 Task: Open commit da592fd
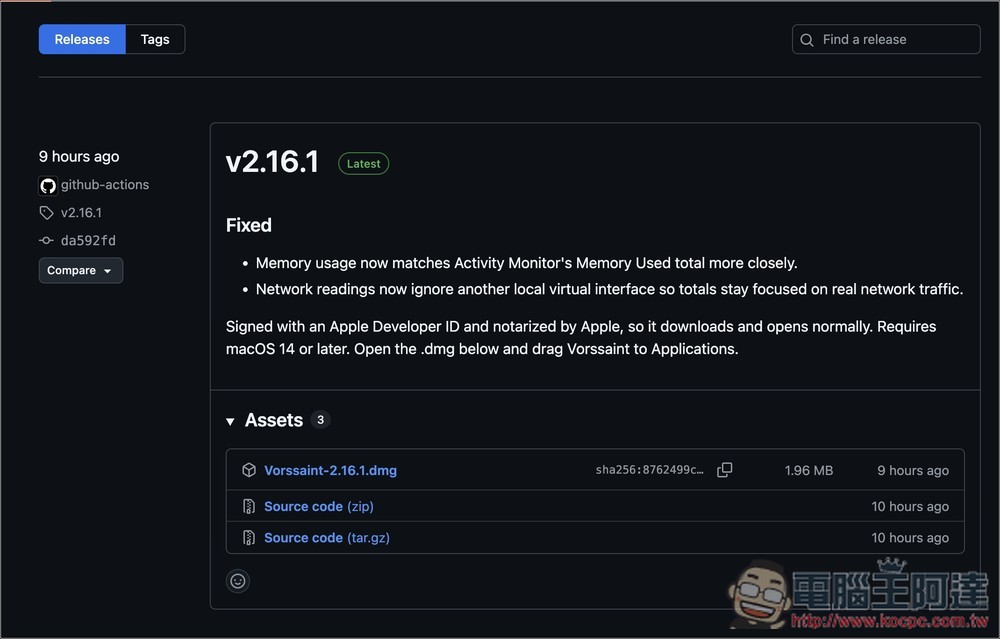pos(88,240)
